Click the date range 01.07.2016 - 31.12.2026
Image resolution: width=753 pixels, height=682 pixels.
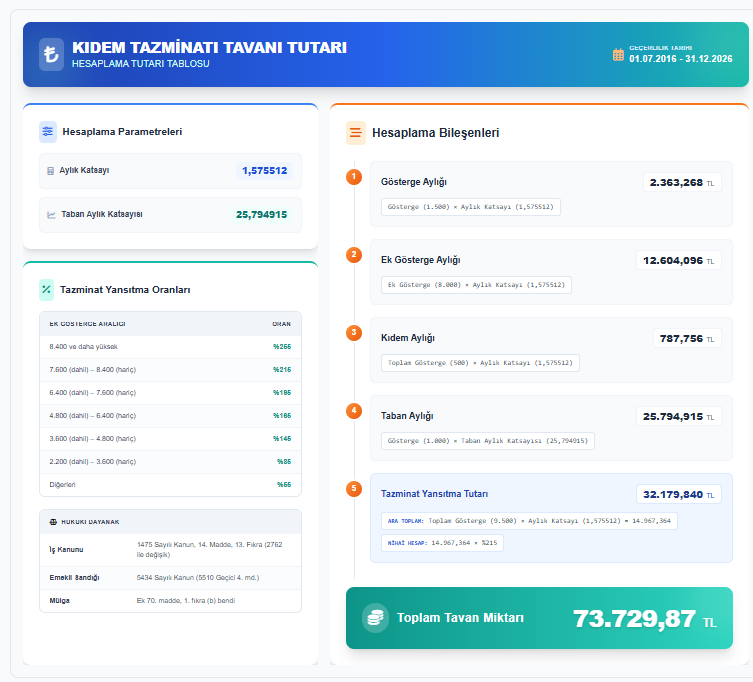(x=681, y=59)
